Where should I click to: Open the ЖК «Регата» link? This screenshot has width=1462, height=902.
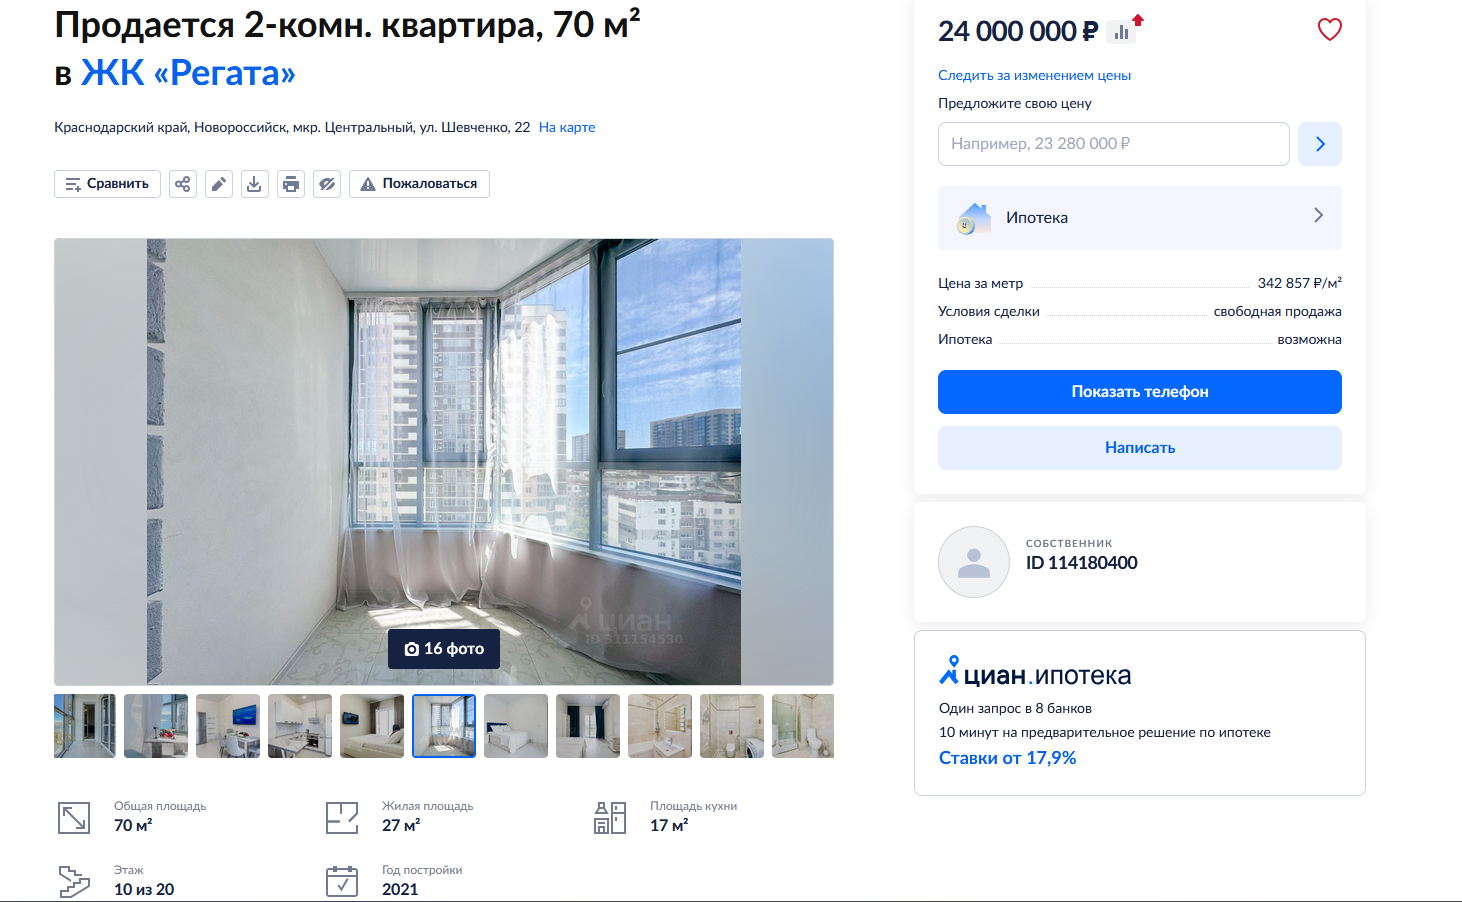tap(188, 73)
